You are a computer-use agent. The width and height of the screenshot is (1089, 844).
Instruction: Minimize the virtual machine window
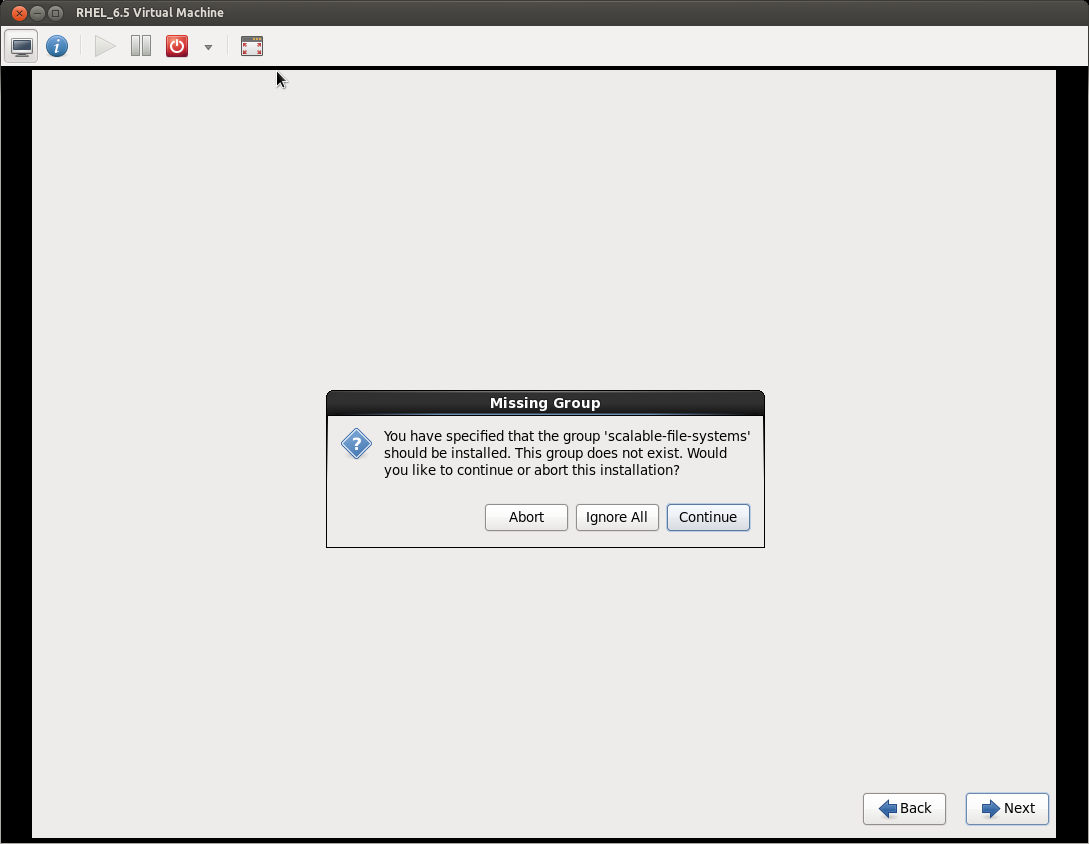37,13
